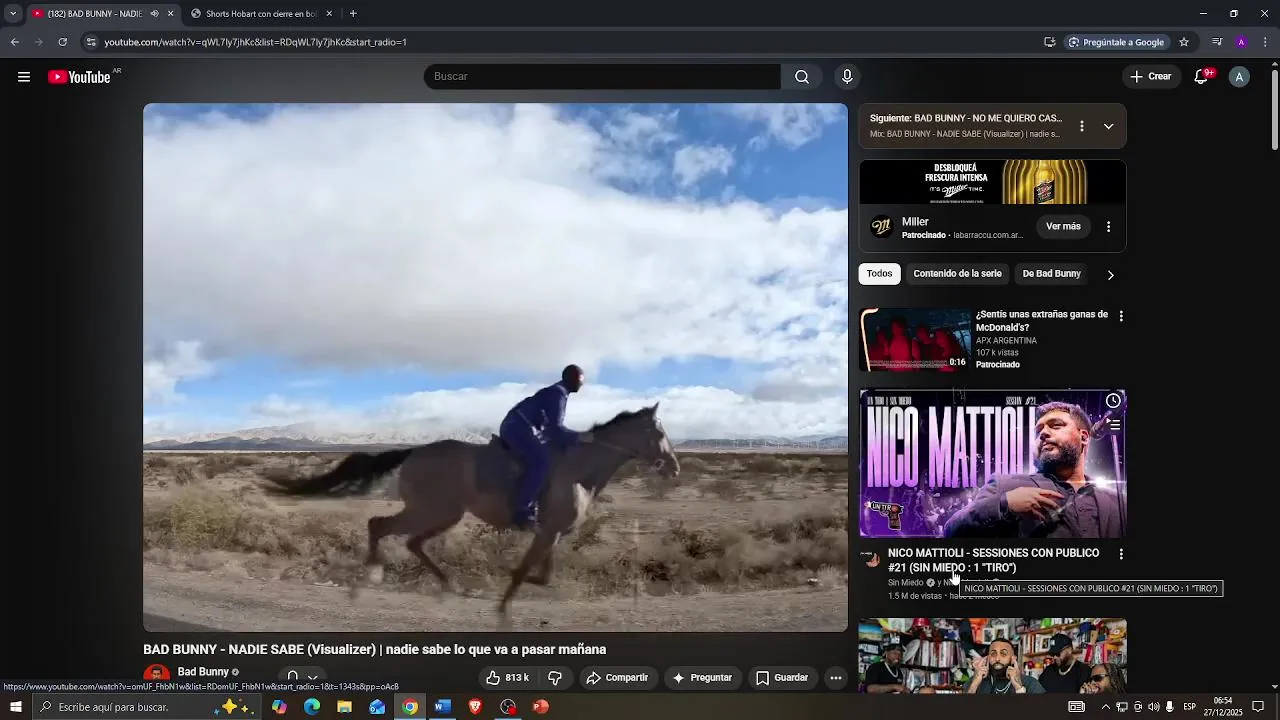The height and width of the screenshot is (720, 1280).
Task: Open the McDonald's ad thumbnail
Action: (x=916, y=340)
